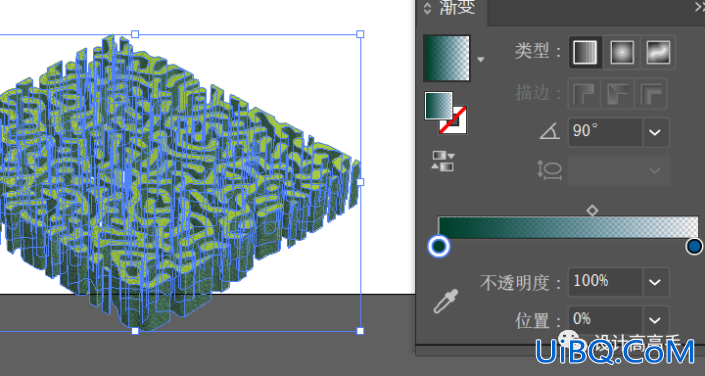
Task: Select the right blue gradient stop
Action: pos(695,246)
